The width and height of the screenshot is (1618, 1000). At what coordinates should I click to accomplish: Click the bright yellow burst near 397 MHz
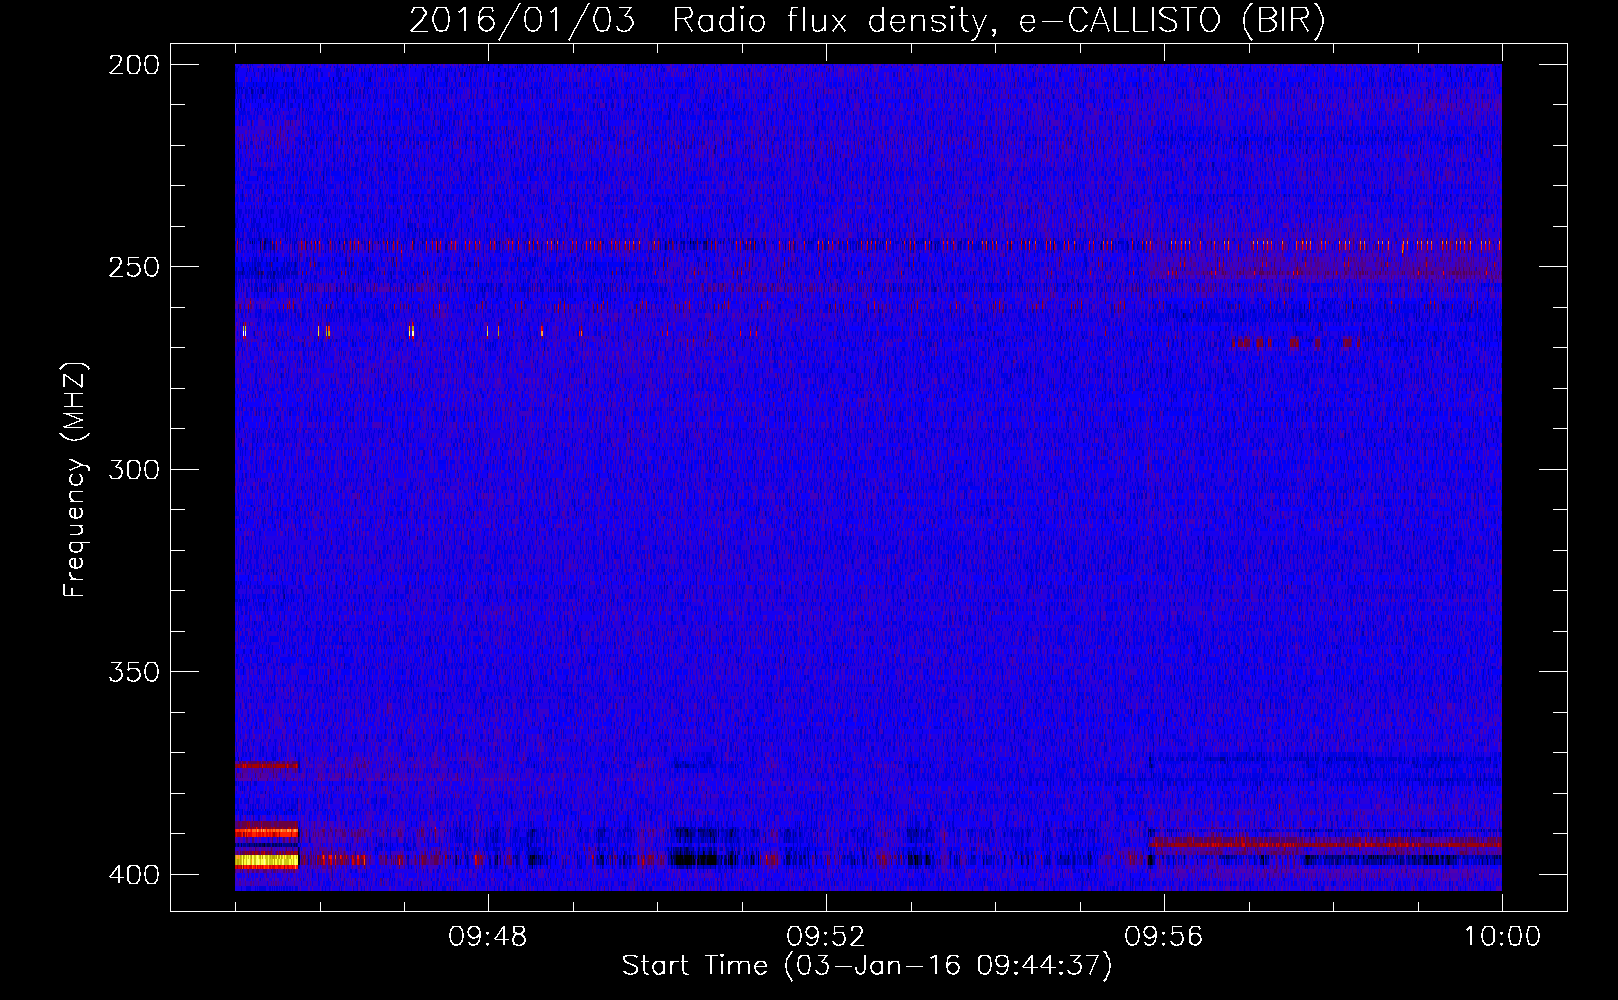[266, 860]
